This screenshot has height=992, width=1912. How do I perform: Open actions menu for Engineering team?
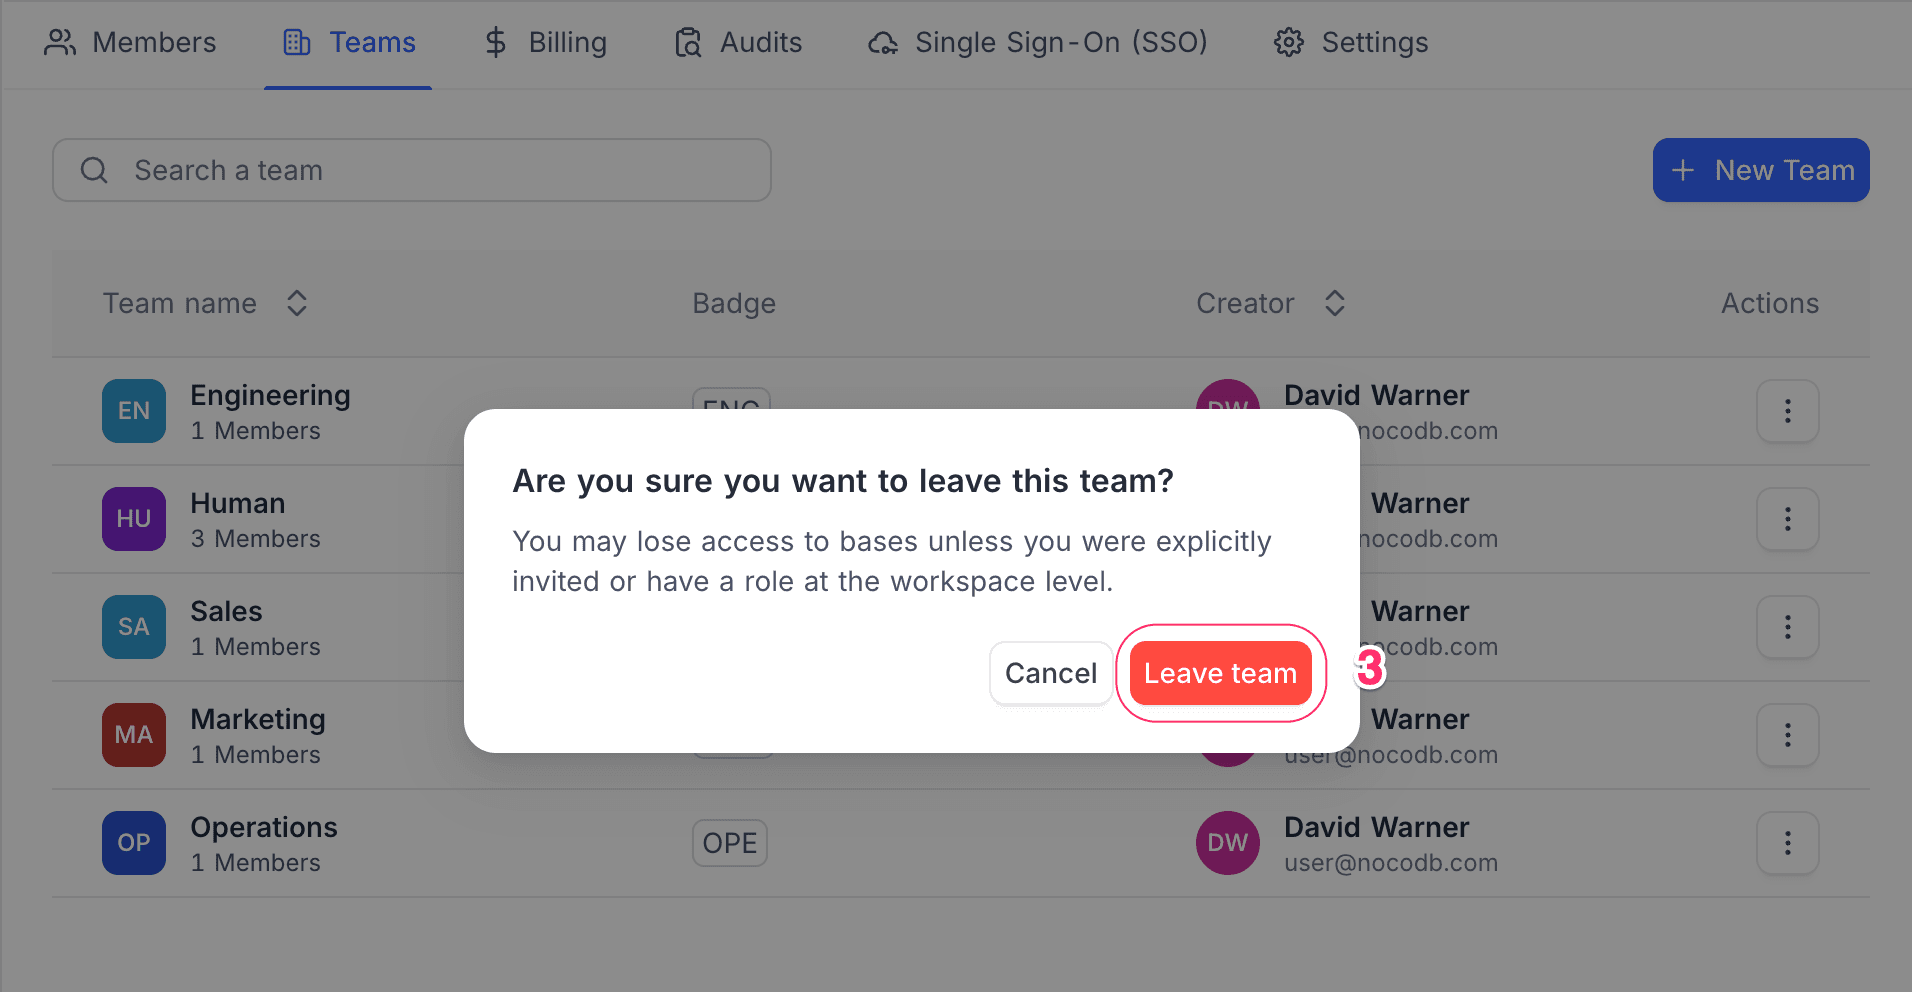pyautogui.click(x=1787, y=411)
